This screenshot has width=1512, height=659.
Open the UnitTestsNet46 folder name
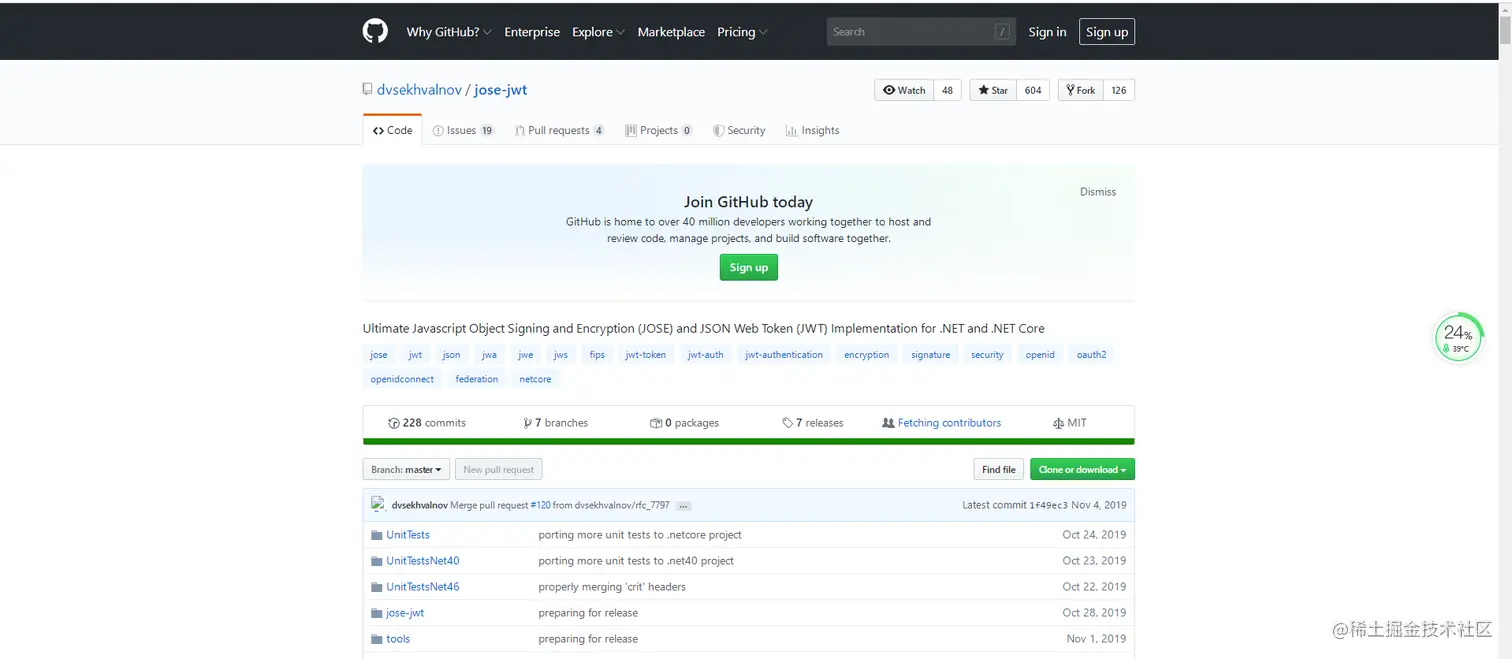(x=423, y=587)
